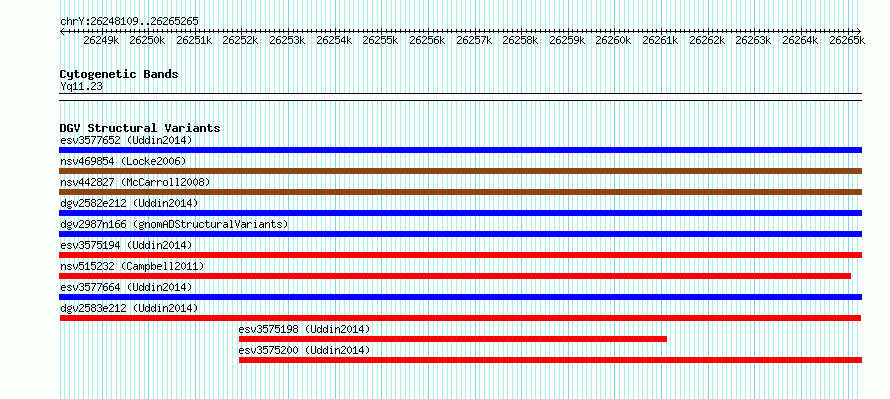Click the dgv2582e212 (Uddin2014) label
The height and width of the screenshot is (399, 890).
pos(129,203)
